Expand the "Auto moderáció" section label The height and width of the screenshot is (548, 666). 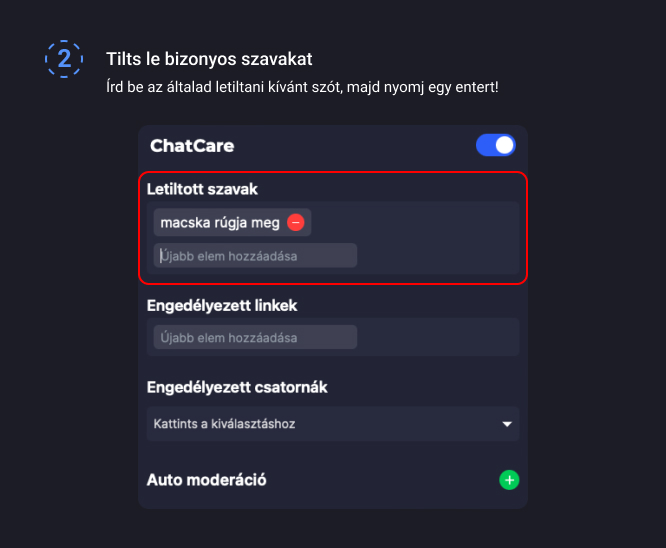[206, 480]
